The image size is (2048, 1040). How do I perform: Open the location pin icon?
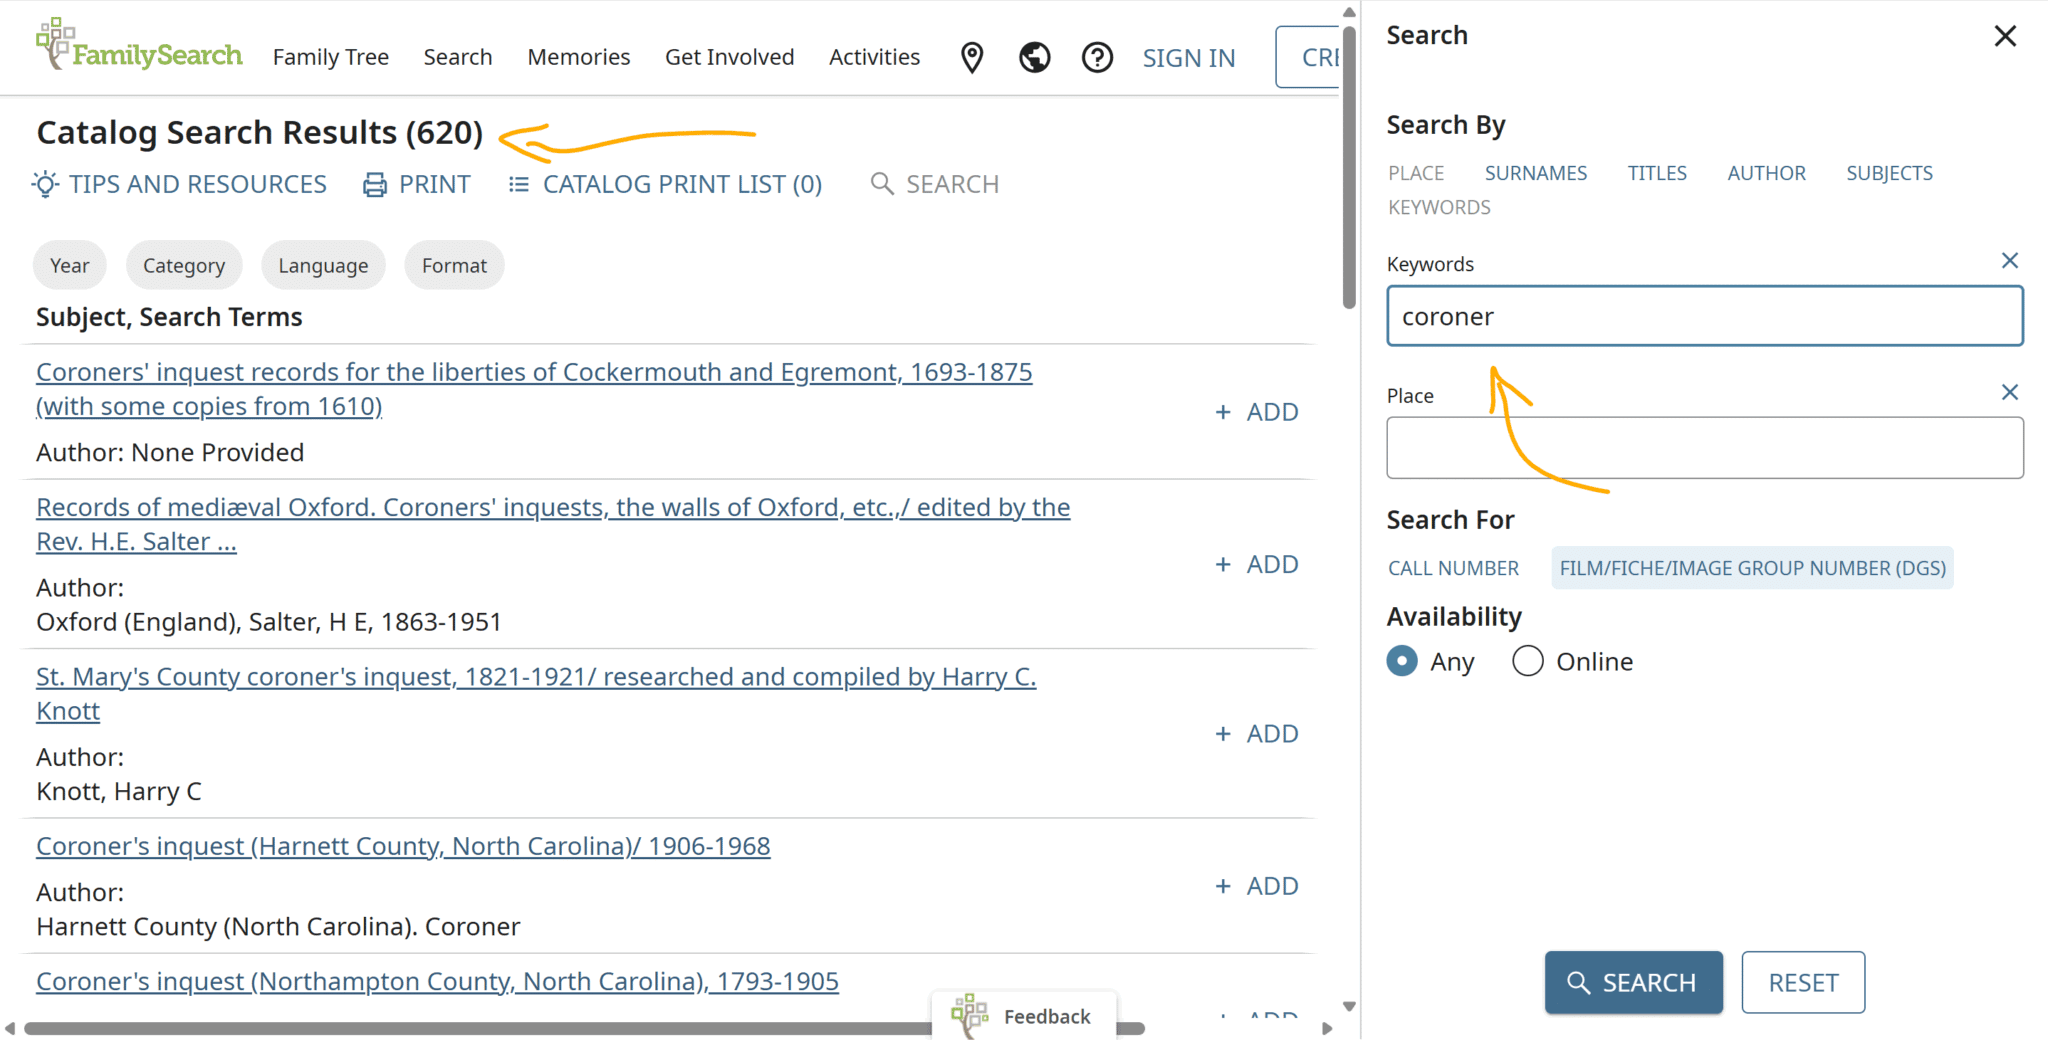coord(971,58)
